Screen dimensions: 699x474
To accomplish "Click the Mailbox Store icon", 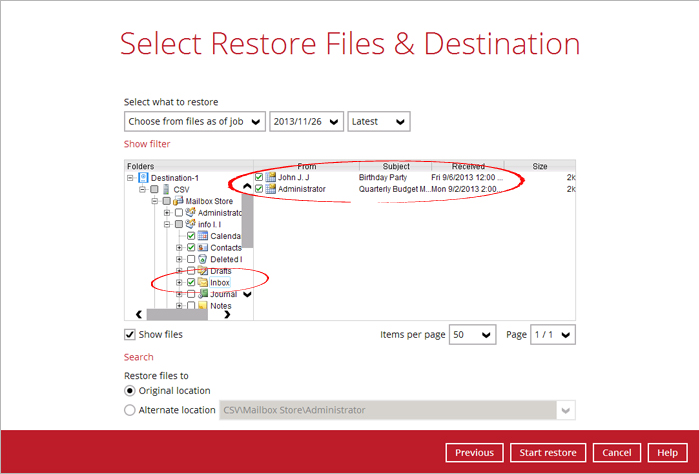I will coord(178,201).
